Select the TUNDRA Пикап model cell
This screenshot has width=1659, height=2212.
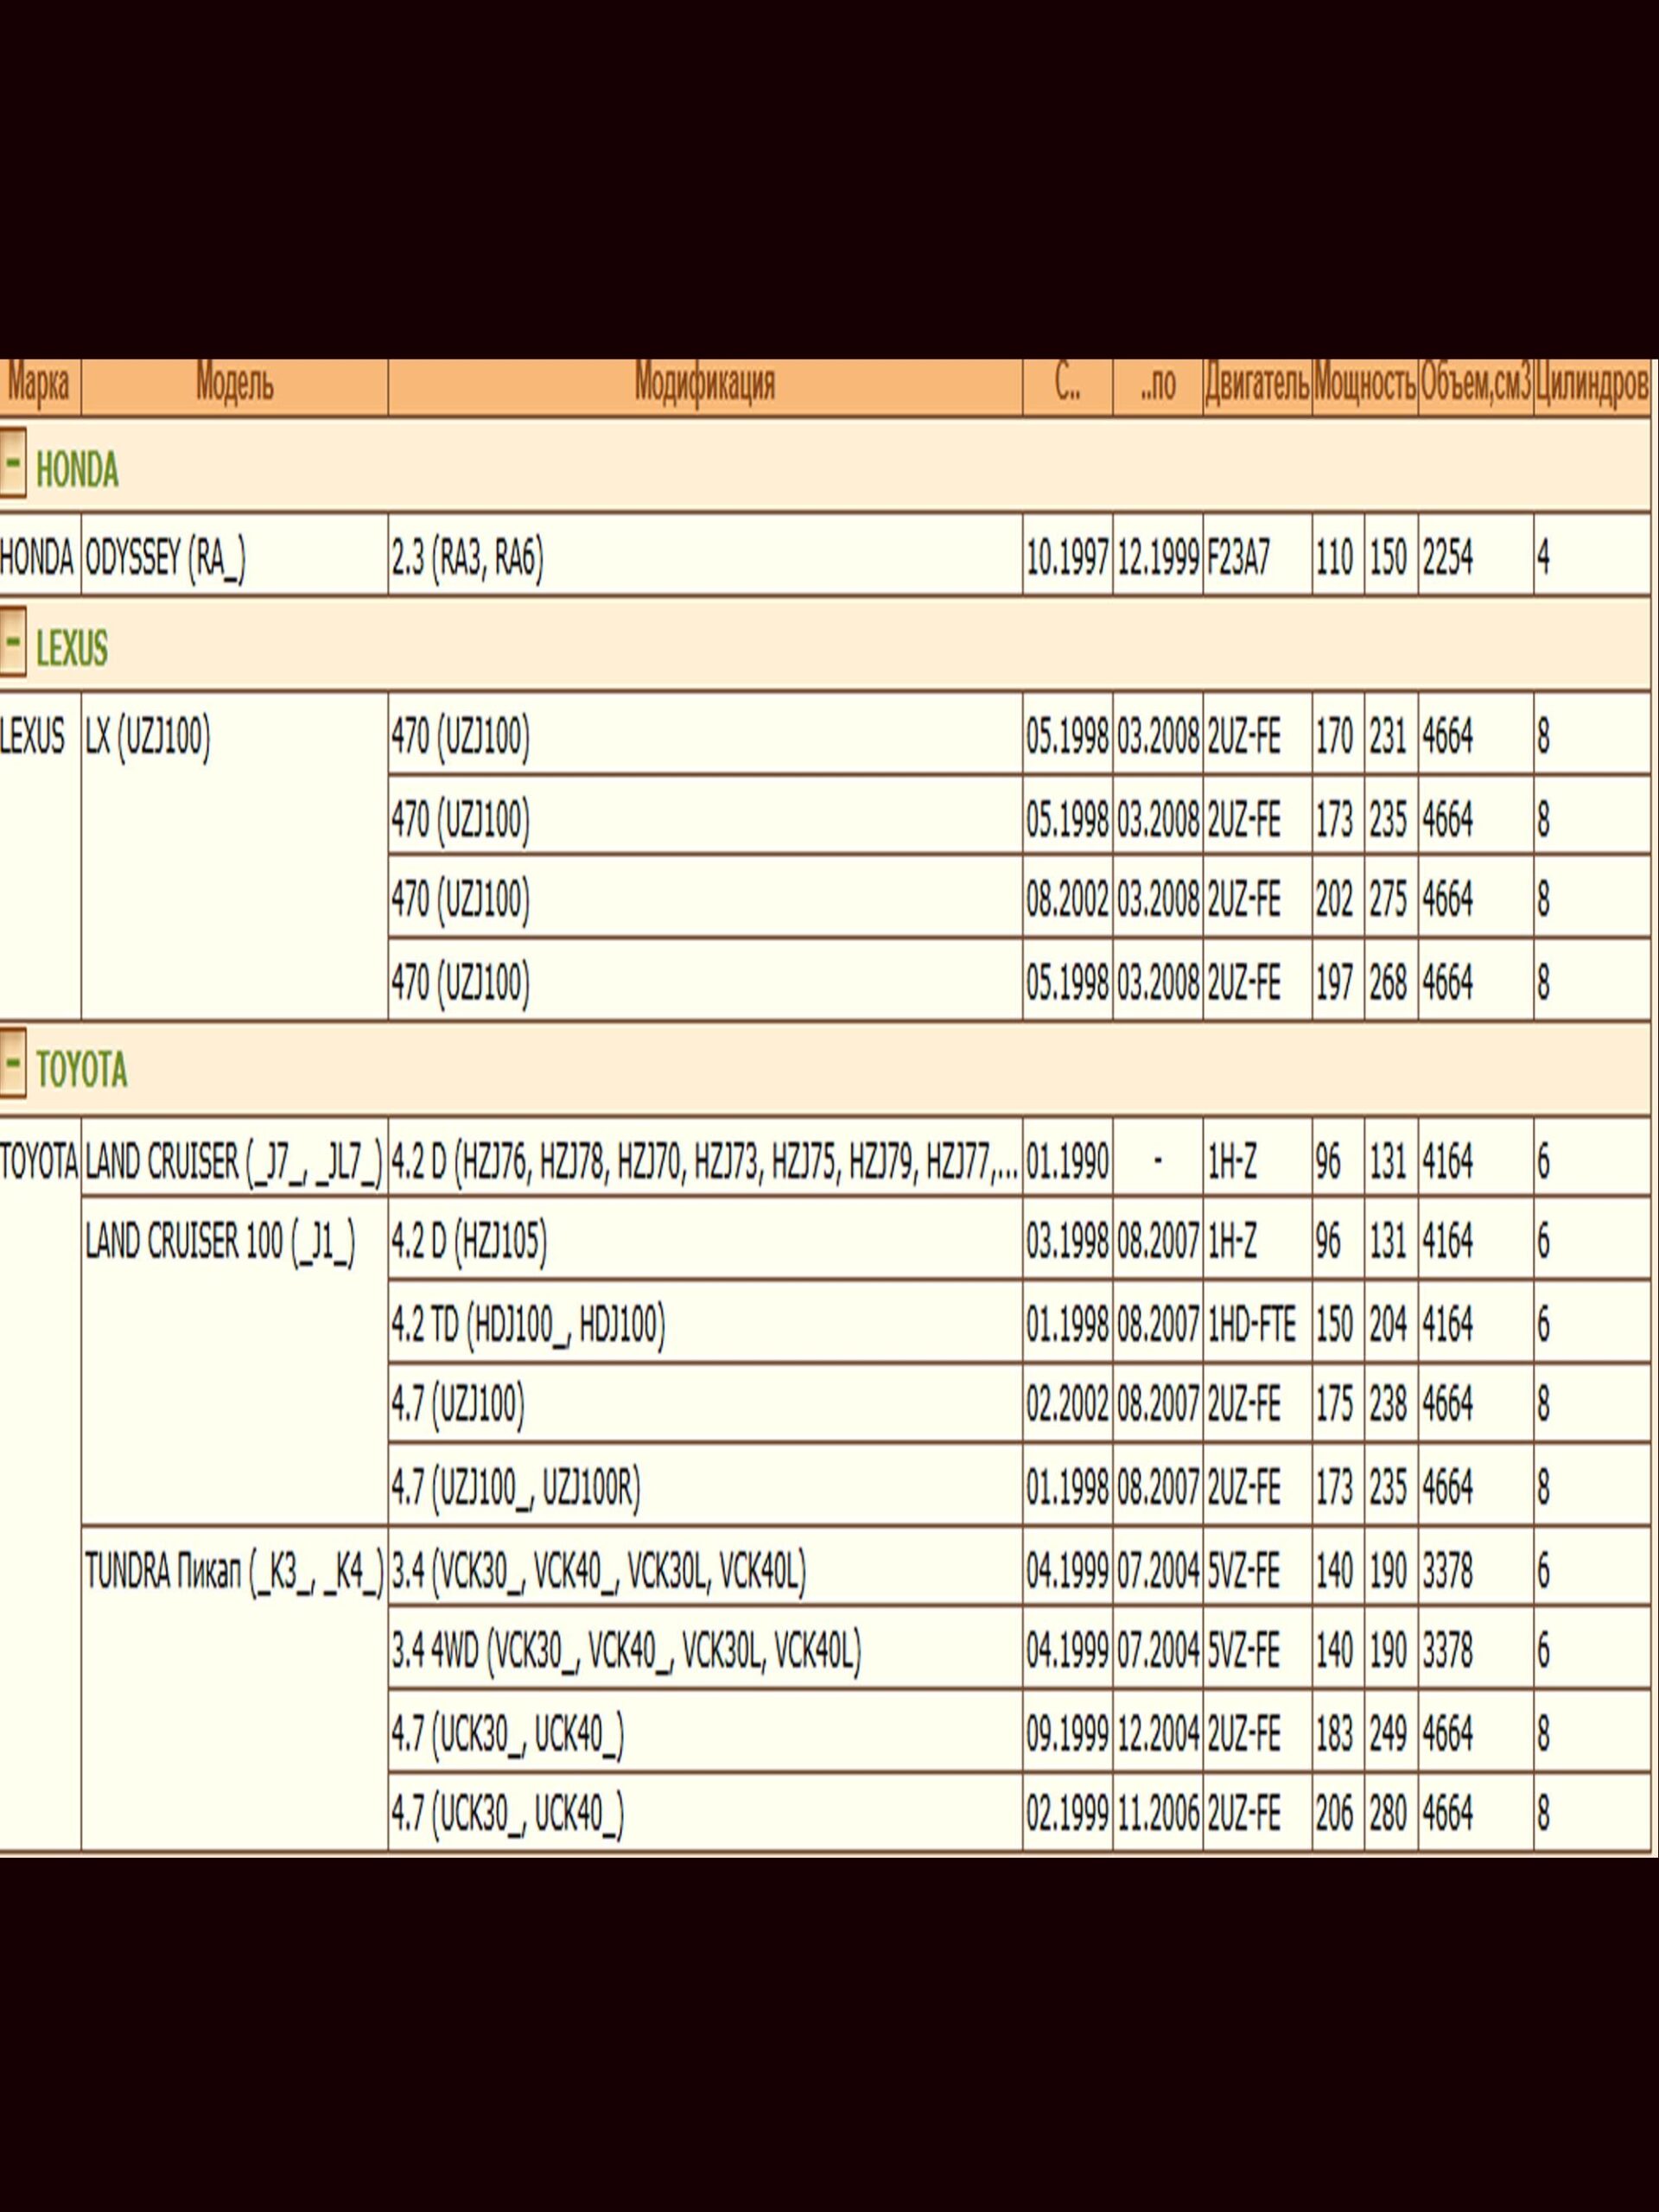pyautogui.click(x=233, y=1572)
